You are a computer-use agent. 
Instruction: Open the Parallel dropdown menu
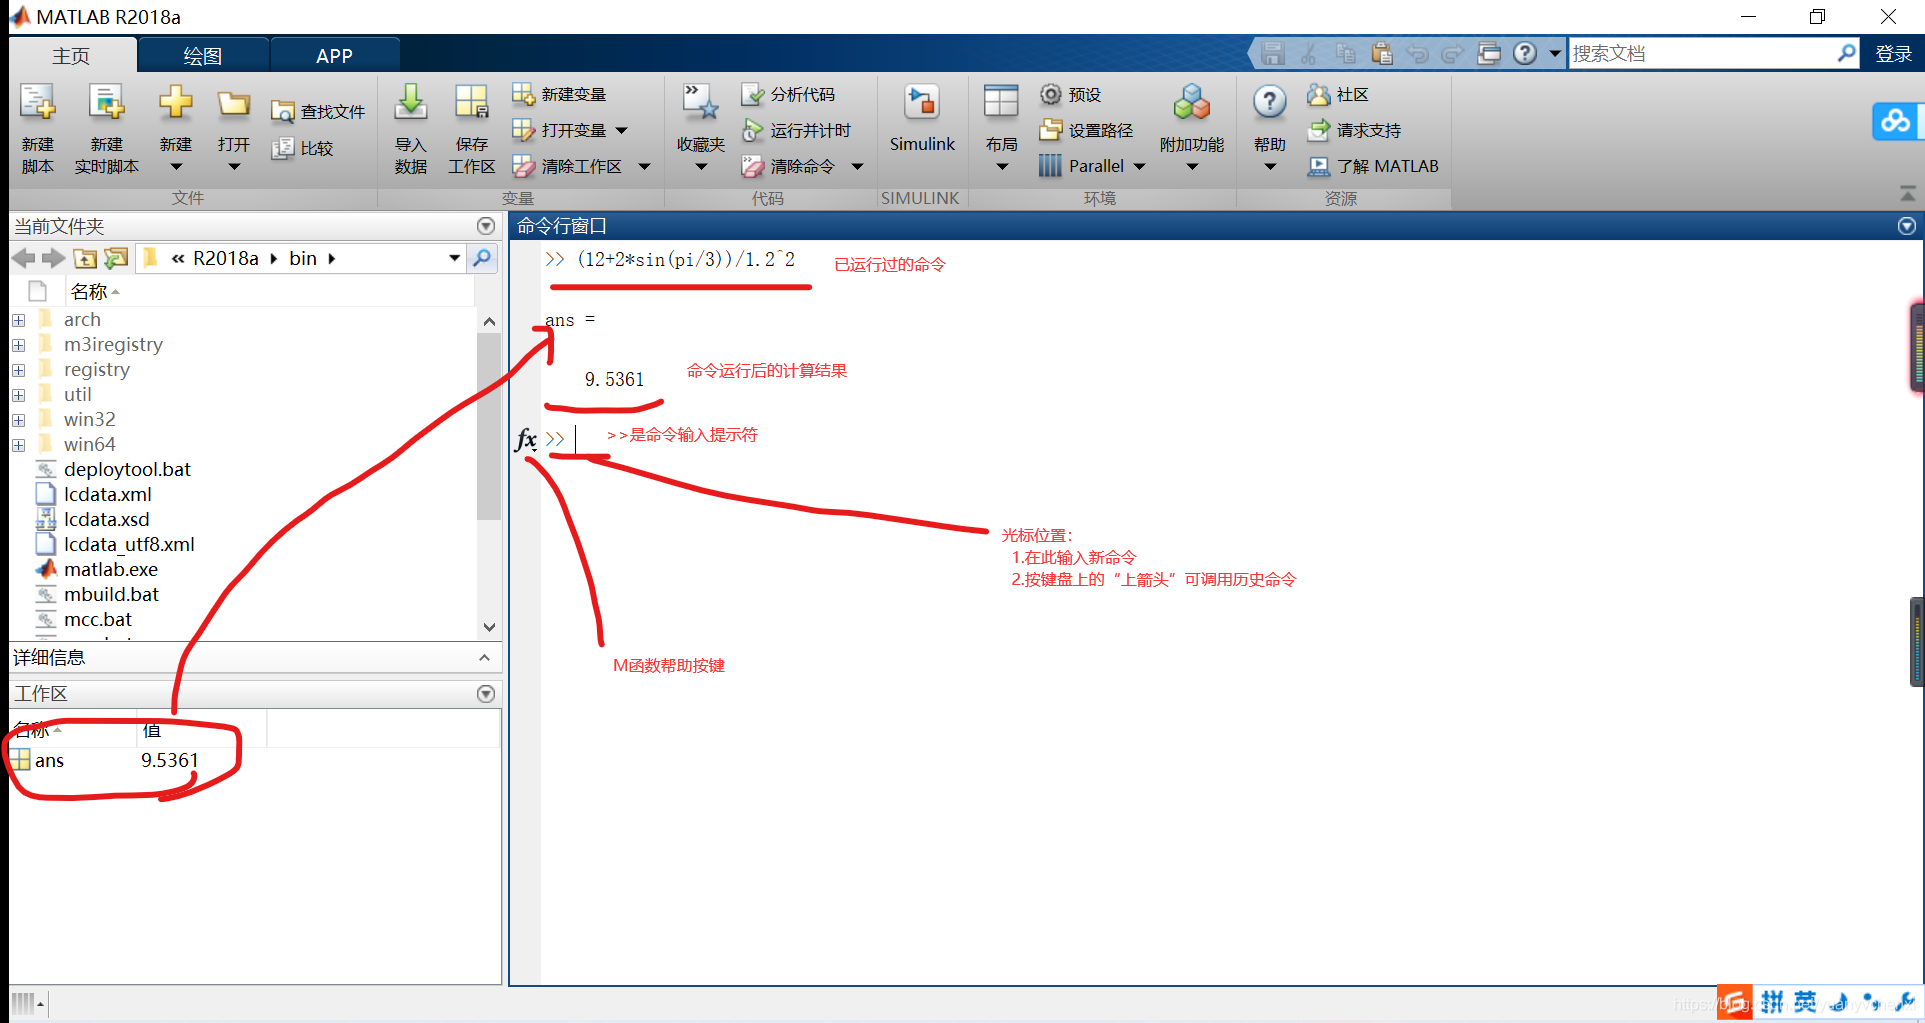(x=1139, y=167)
